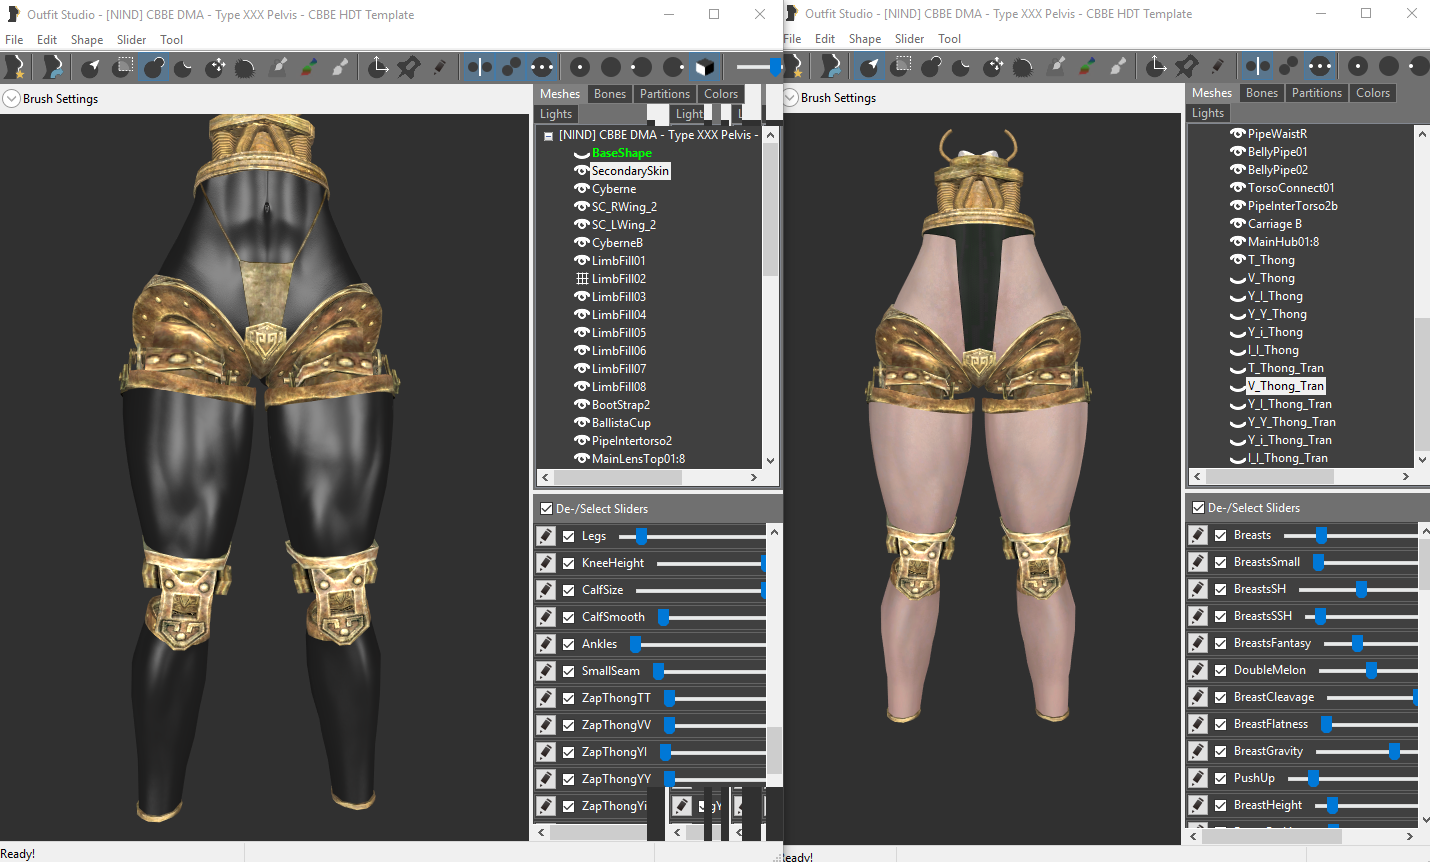Hide the PipeWaistR mesh in right window
Viewport: 1430px width, 862px height.
(x=1238, y=134)
